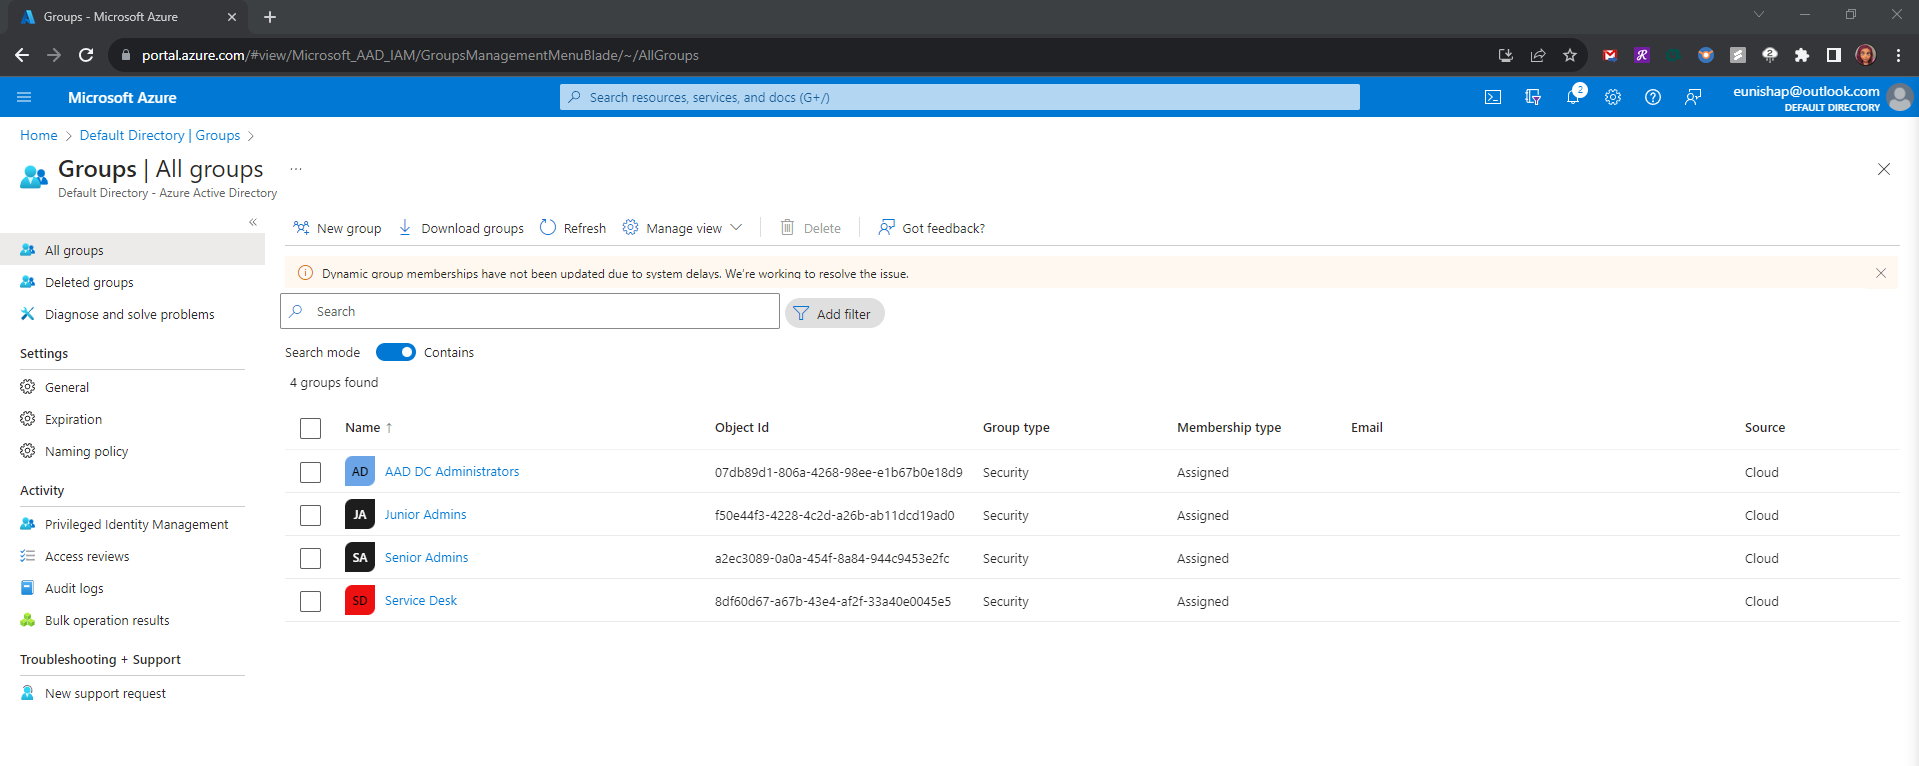Screen dimensions: 1919x766
Task: Click the groups Search input field
Action: (540, 311)
